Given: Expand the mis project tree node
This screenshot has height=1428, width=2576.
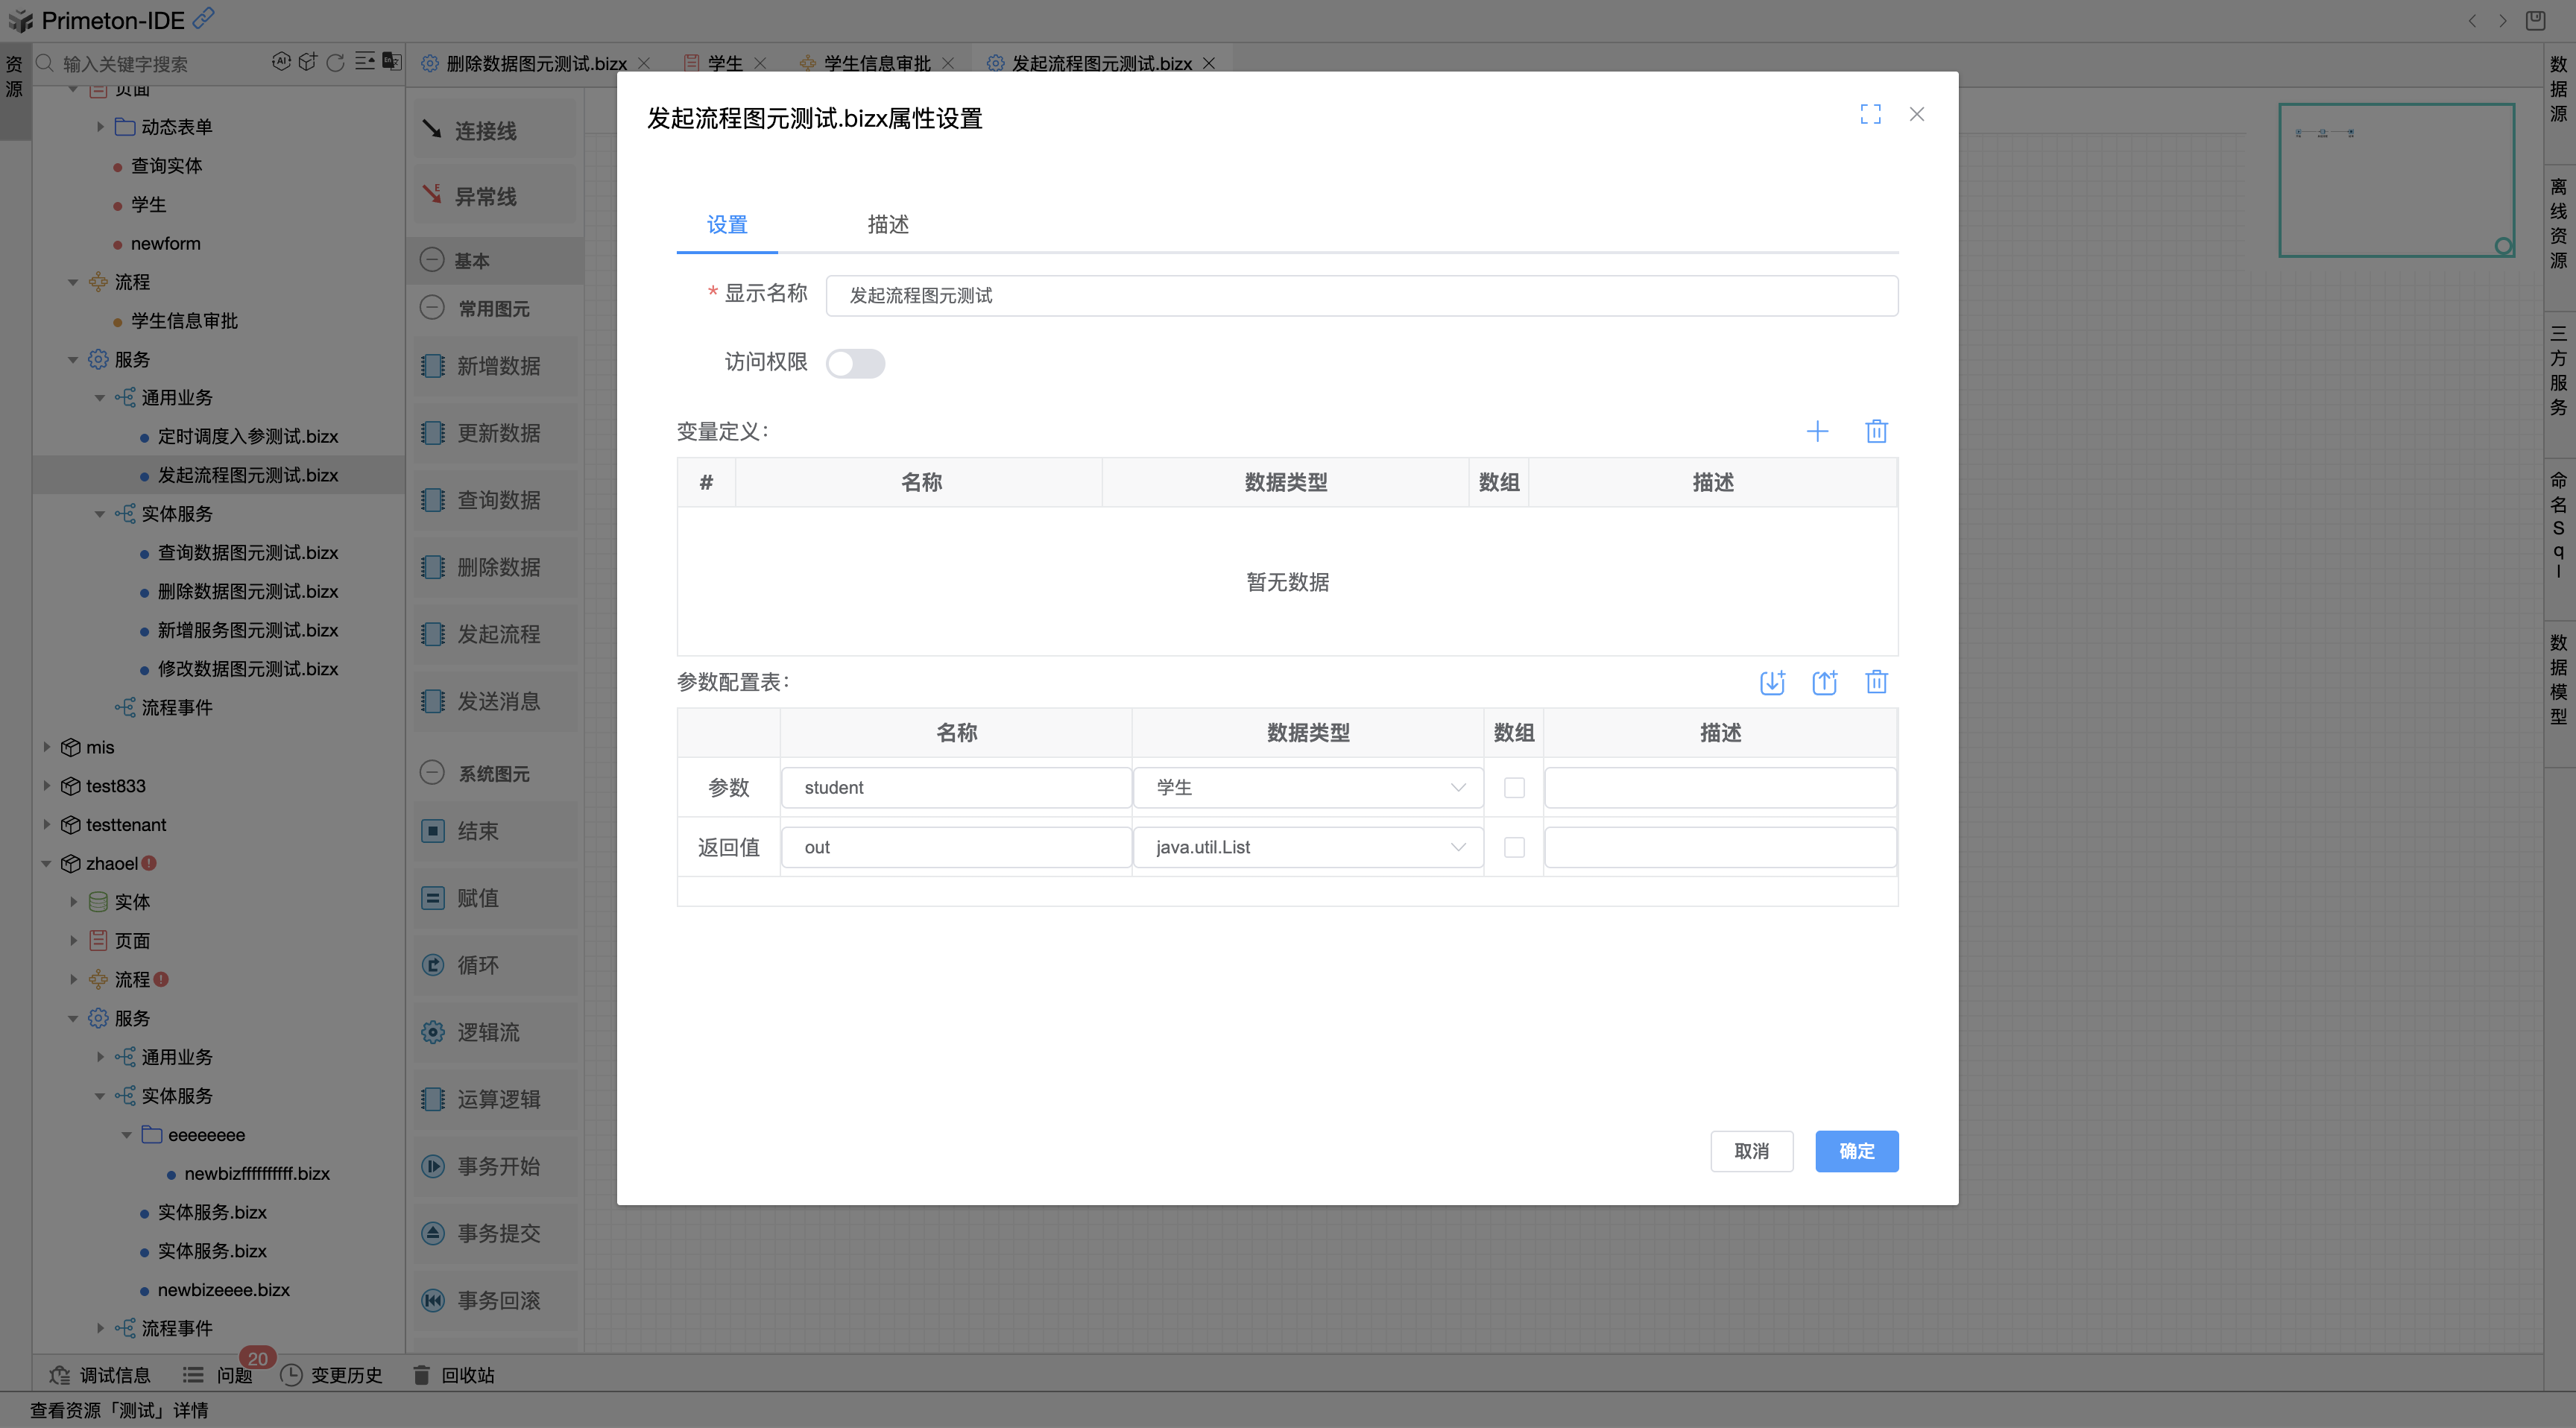Looking at the screenshot, I should pyautogui.click(x=46, y=747).
